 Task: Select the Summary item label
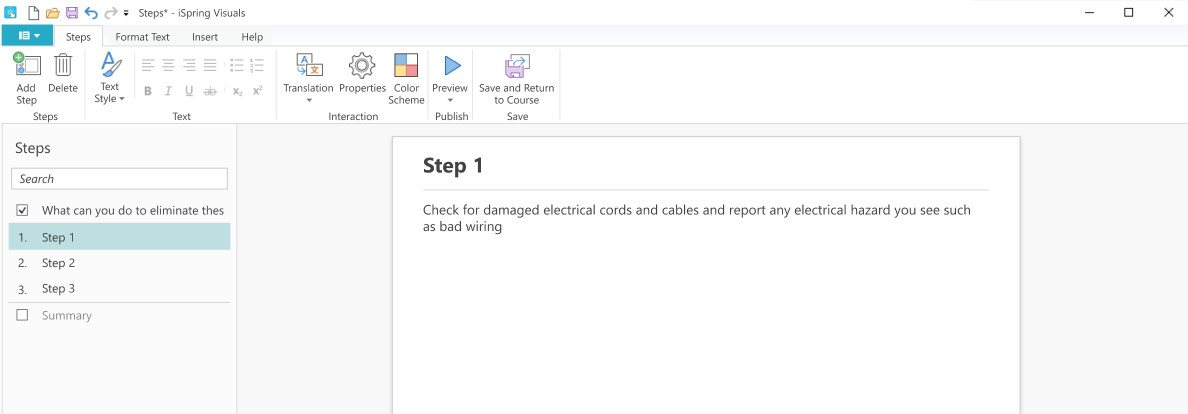tap(67, 315)
